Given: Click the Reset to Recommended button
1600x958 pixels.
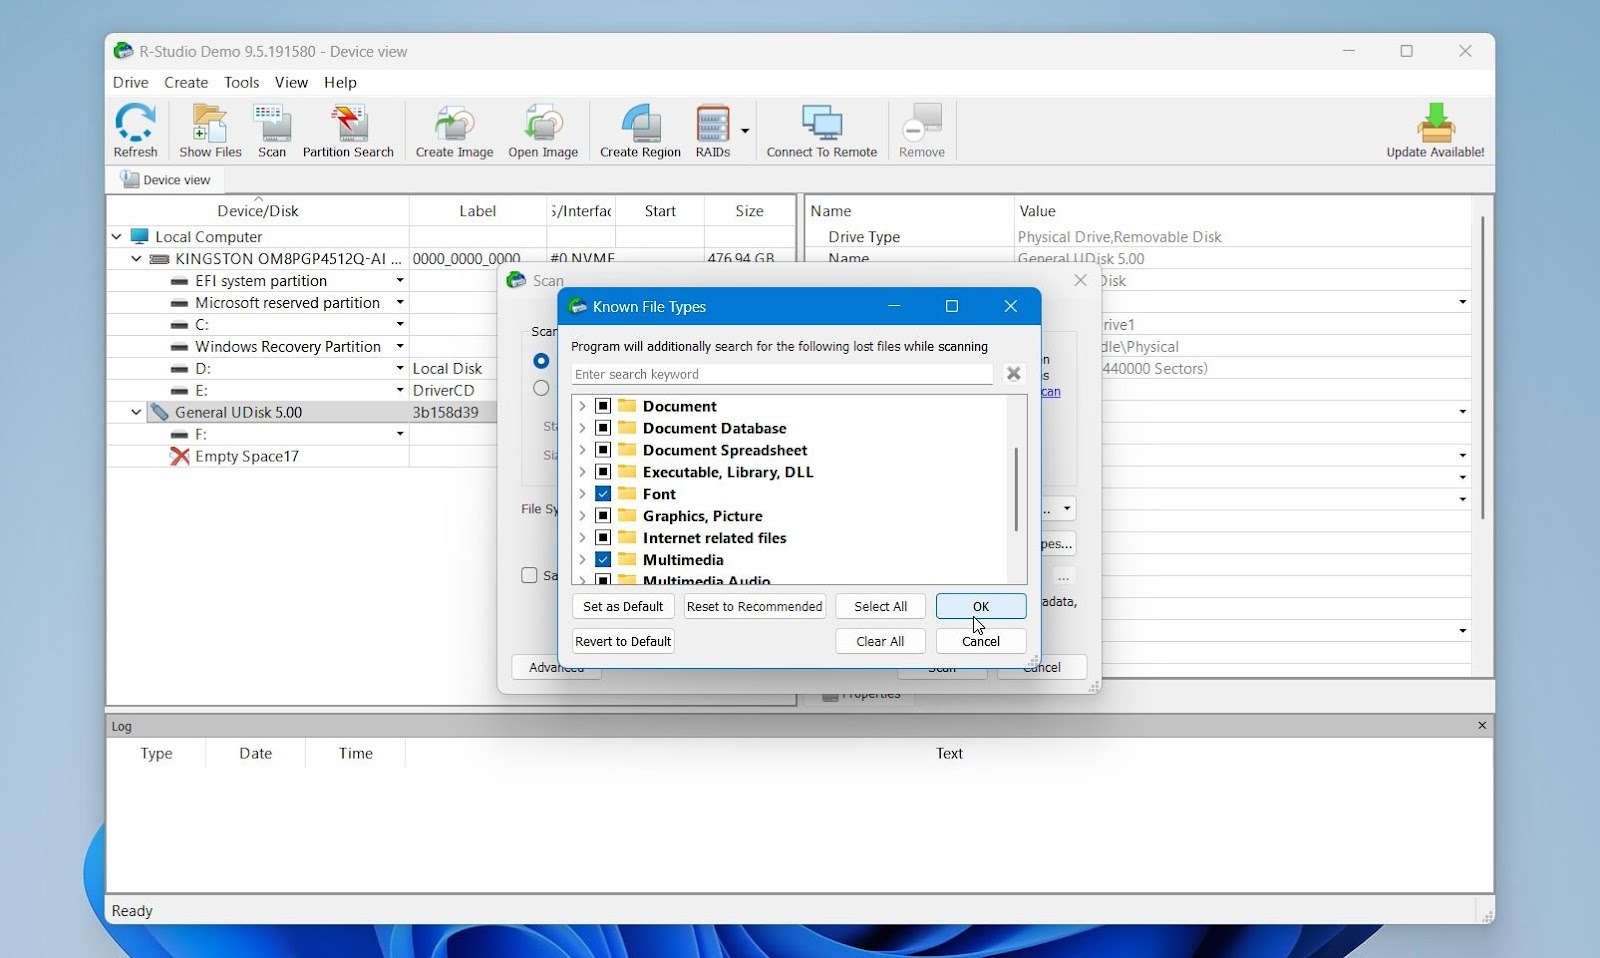Looking at the screenshot, I should tap(754, 606).
